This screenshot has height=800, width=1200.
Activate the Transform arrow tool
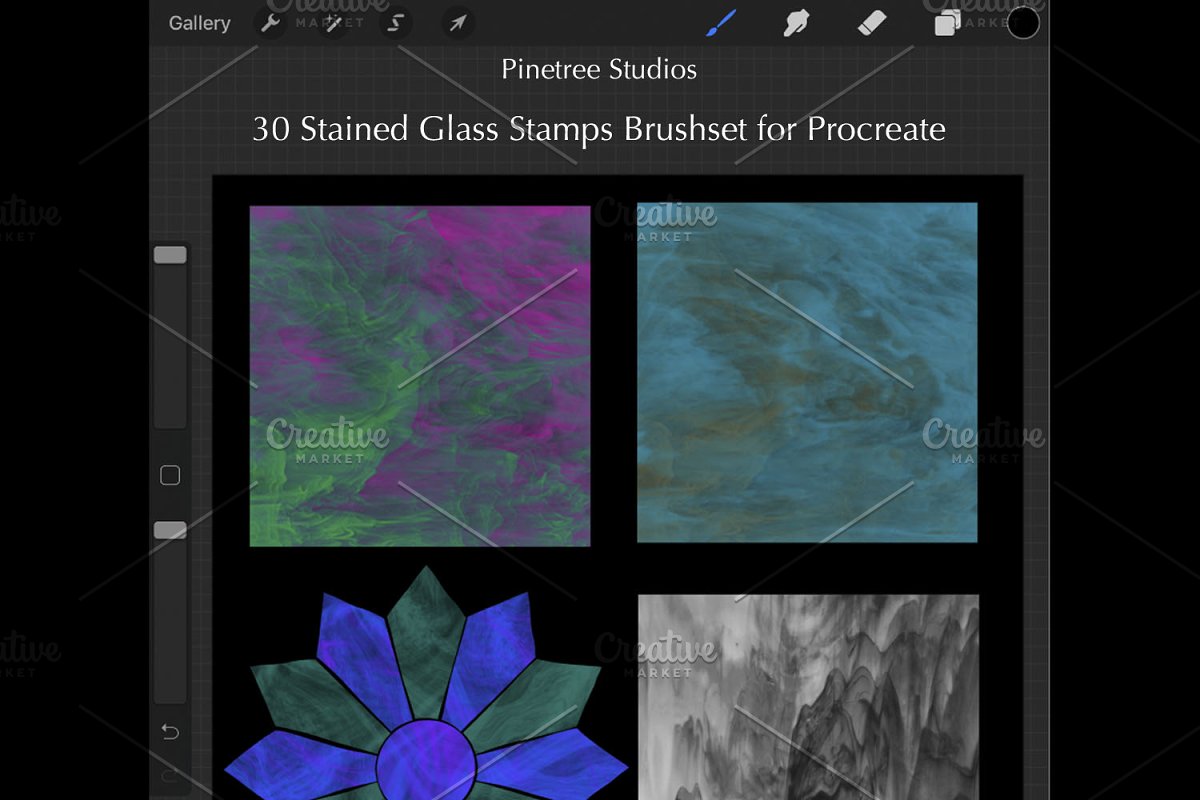(458, 22)
